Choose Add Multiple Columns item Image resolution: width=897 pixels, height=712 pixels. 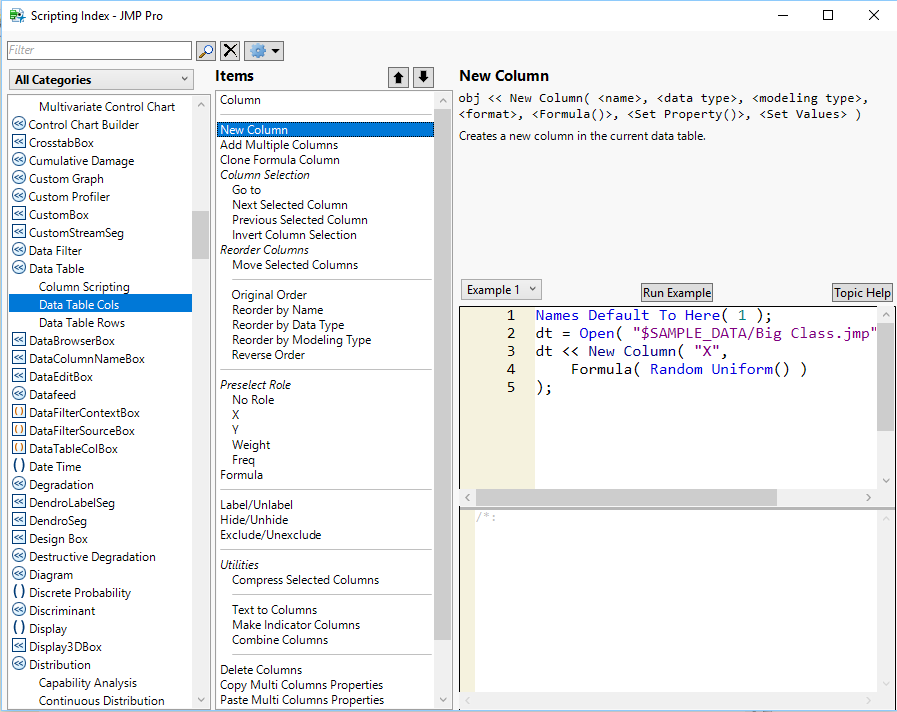click(x=279, y=145)
